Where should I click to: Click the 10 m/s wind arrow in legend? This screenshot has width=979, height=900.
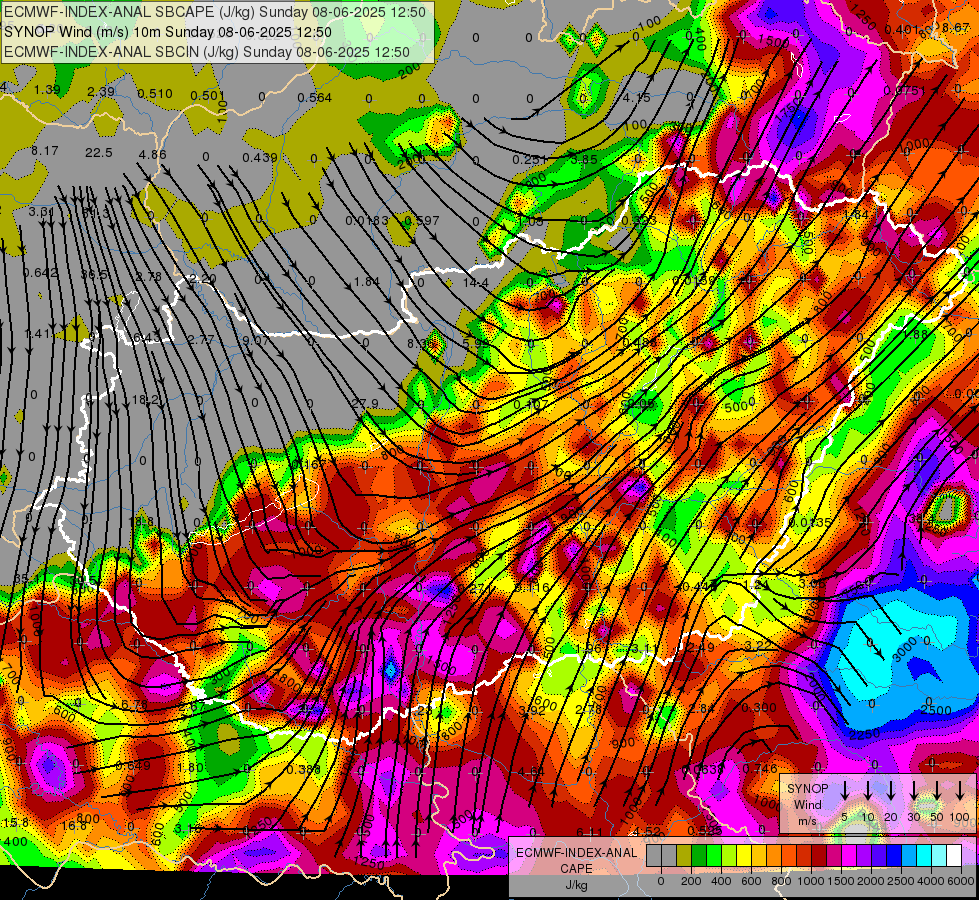click(868, 791)
